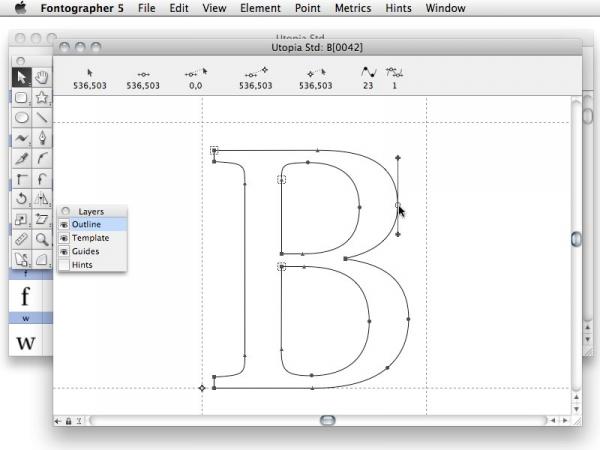Open the View menu
Viewport: 600px width, 450px height.
coord(214,8)
